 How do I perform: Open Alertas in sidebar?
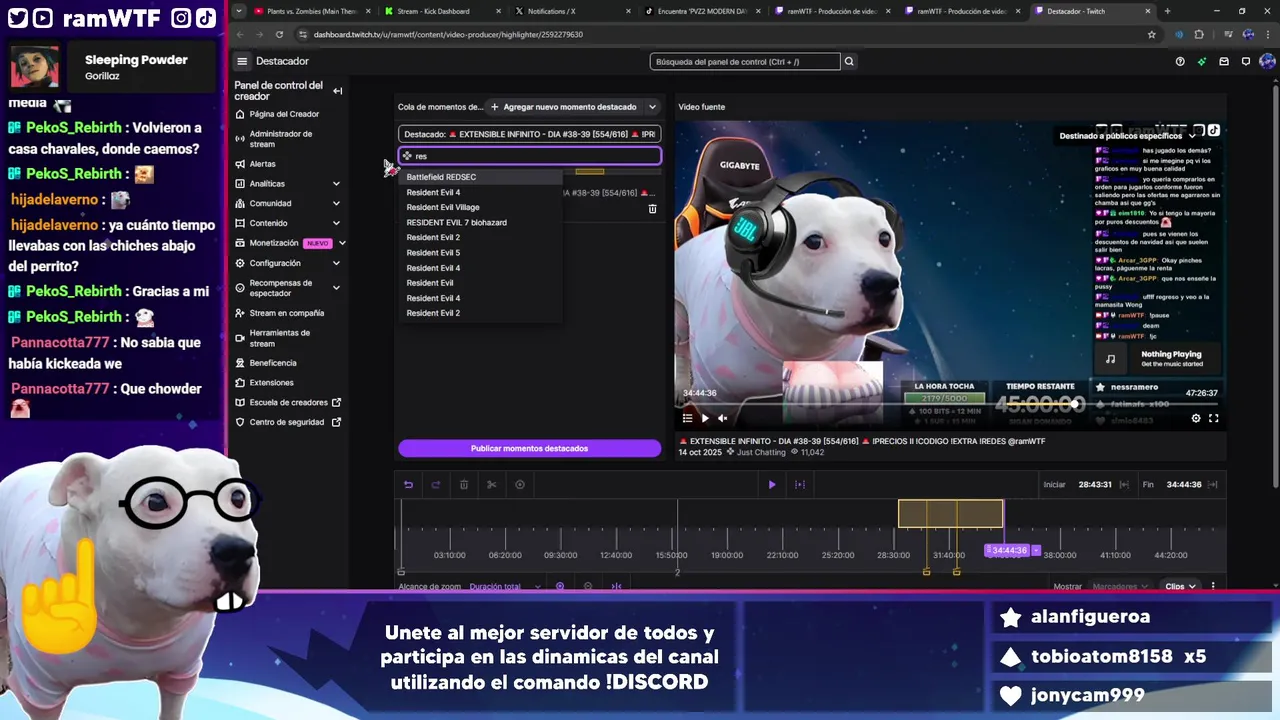click(262, 164)
